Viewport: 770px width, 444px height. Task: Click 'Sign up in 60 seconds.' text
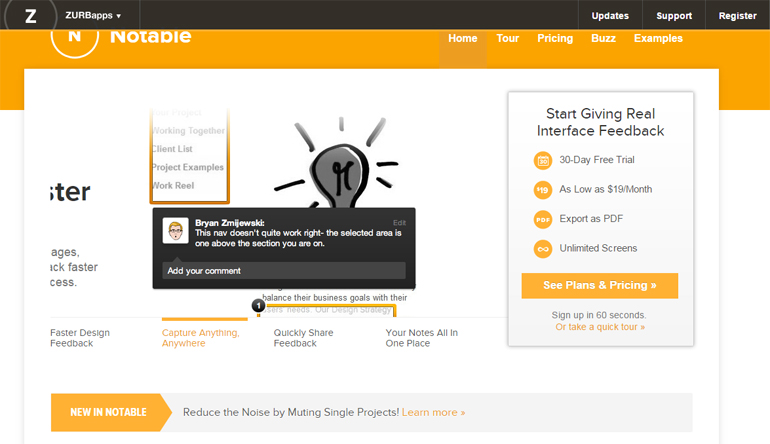click(599, 315)
